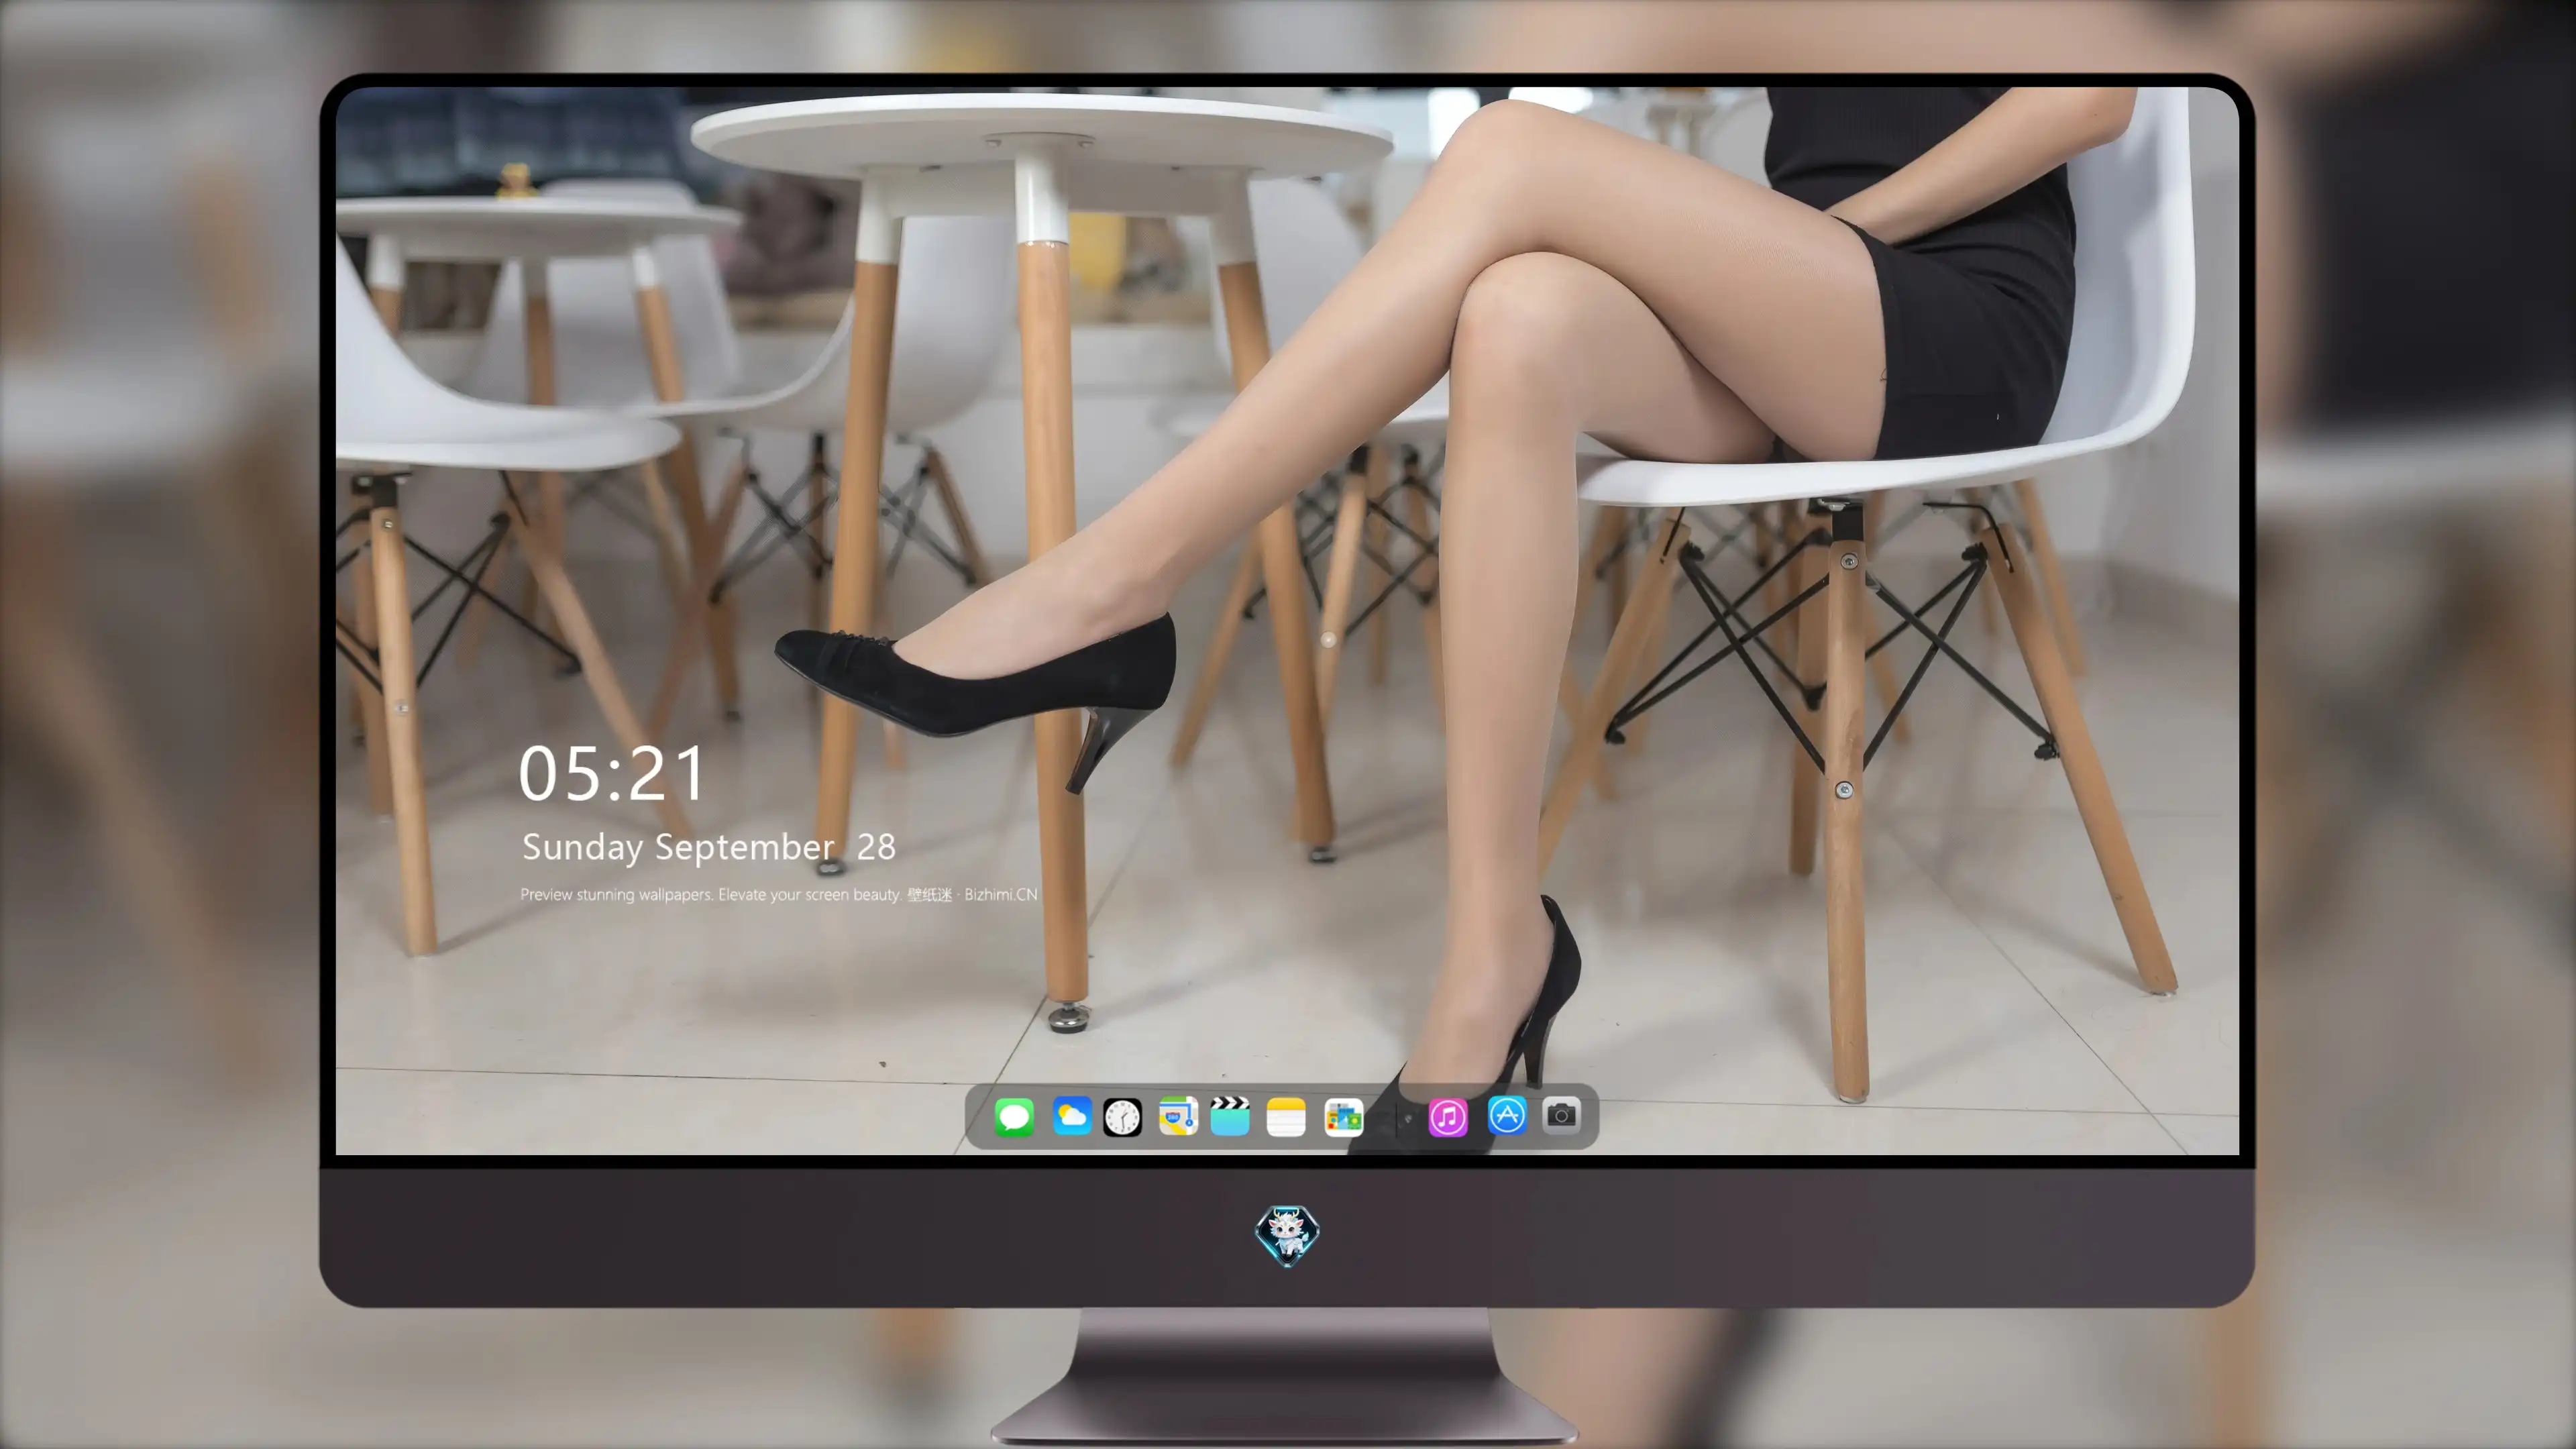2576x1449 pixels.
Task: Open the colorful photo collage app icon
Action: click(1343, 1117)
